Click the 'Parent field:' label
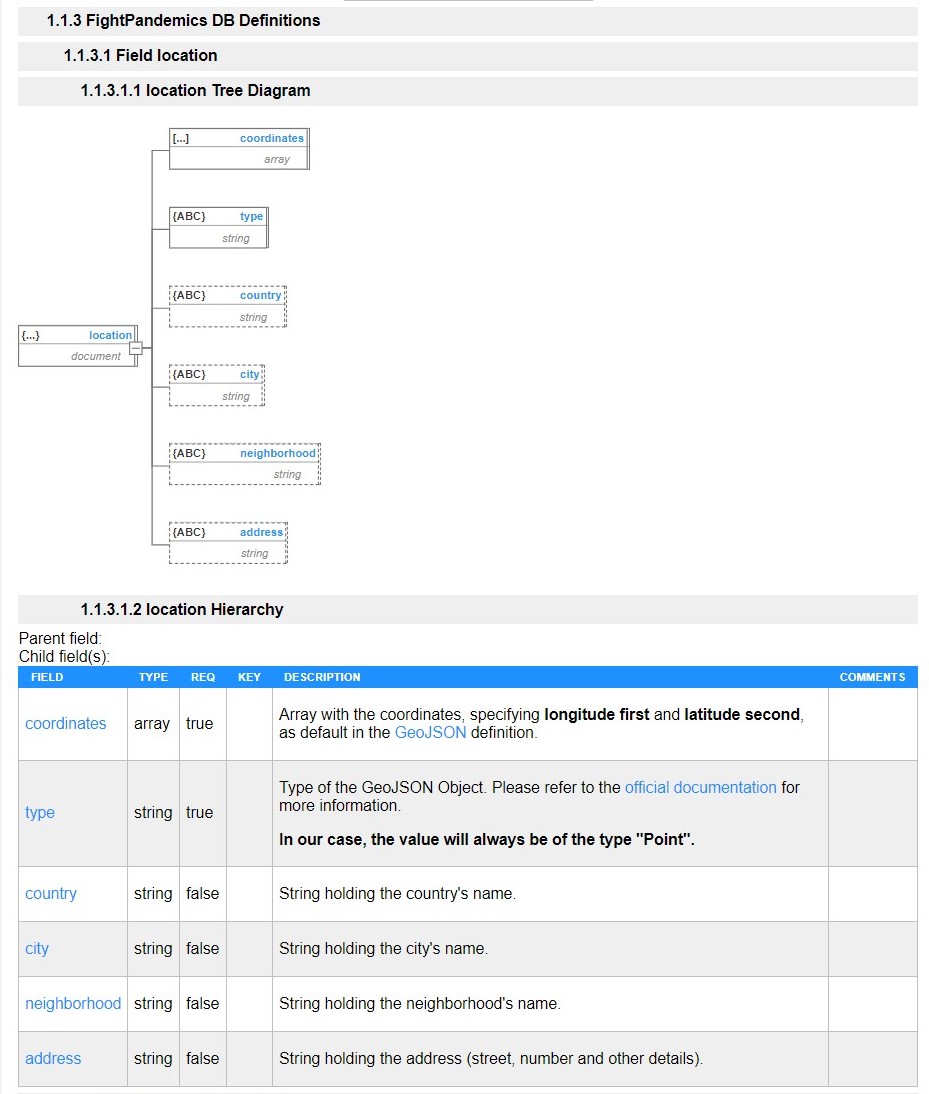This screenshot has width=929, height=1094. pyautogui.click(x=60, y=638)
